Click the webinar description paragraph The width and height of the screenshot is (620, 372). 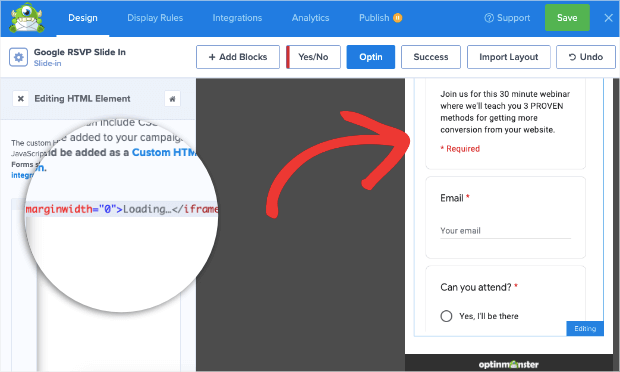tap(505, 112)
